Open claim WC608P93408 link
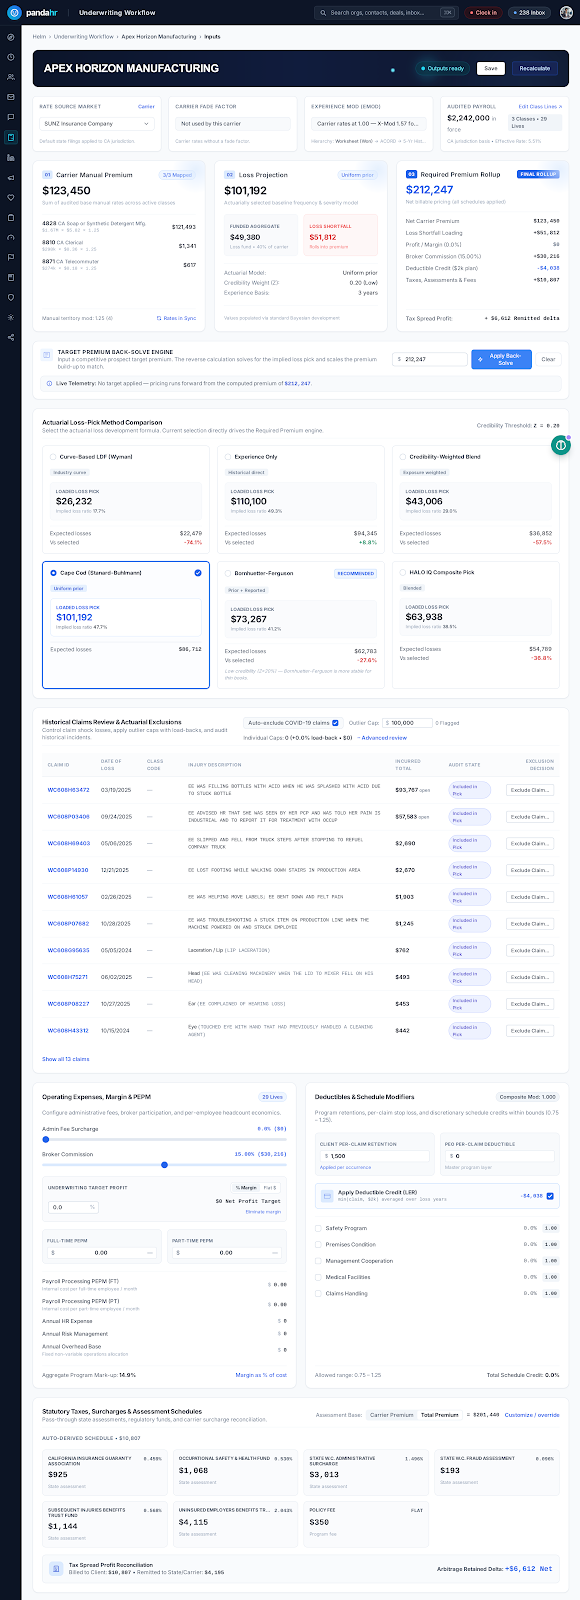This screenshot has height=1600, width=580. [x=68, y=817]
